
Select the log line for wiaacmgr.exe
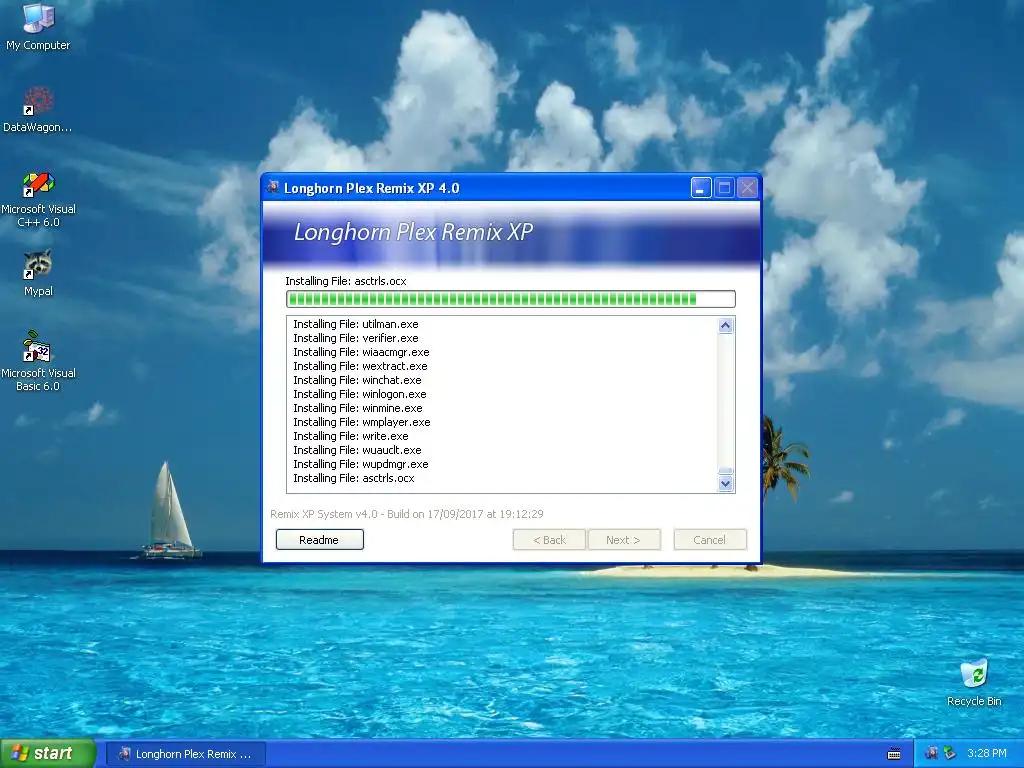pyautogui.click(x=361, y=352)
